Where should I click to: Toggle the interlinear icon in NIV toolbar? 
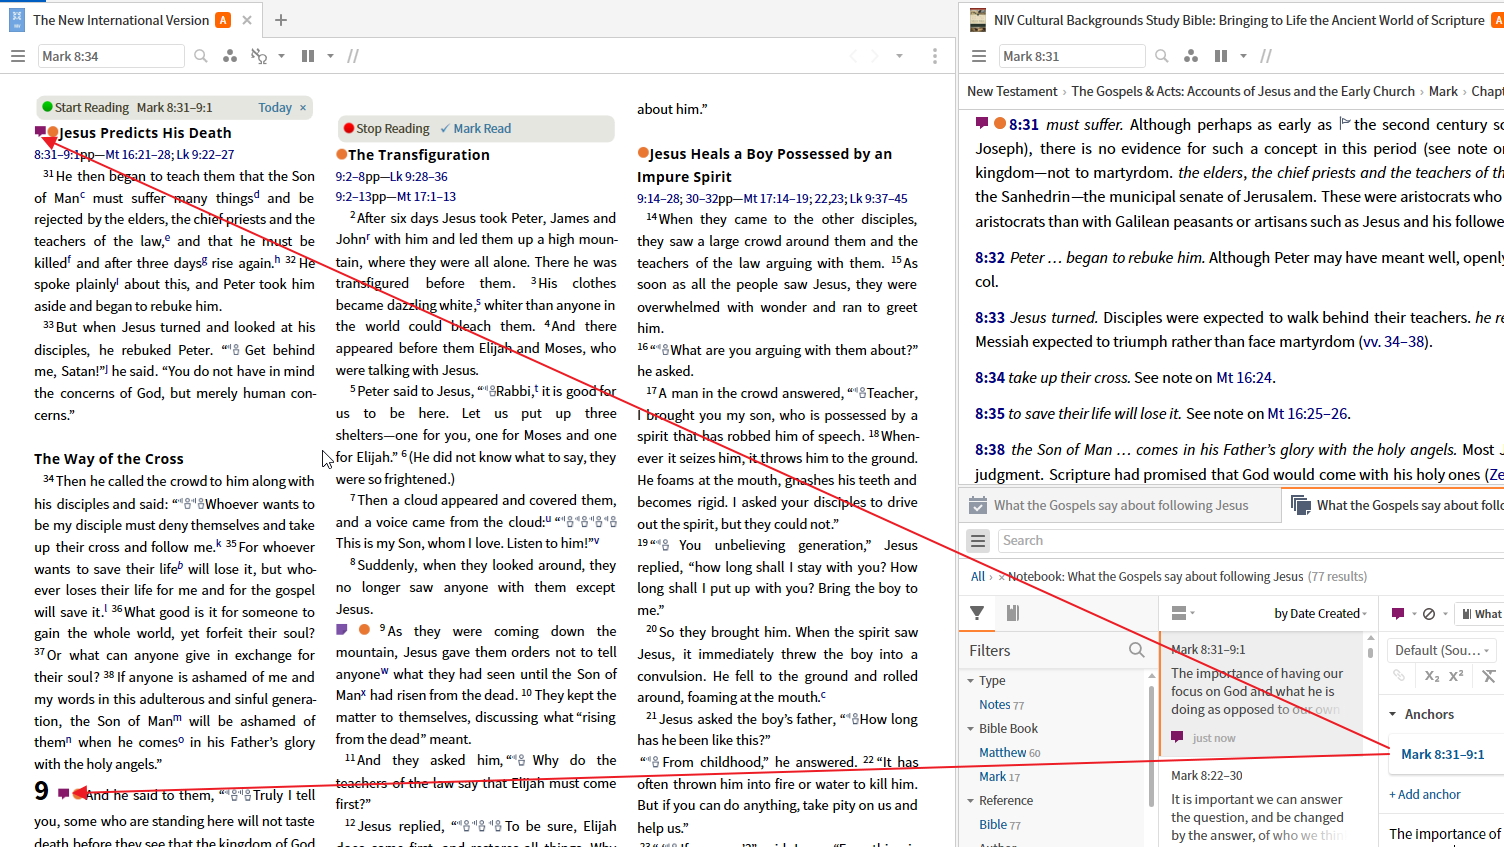click(x=259, y=56)
